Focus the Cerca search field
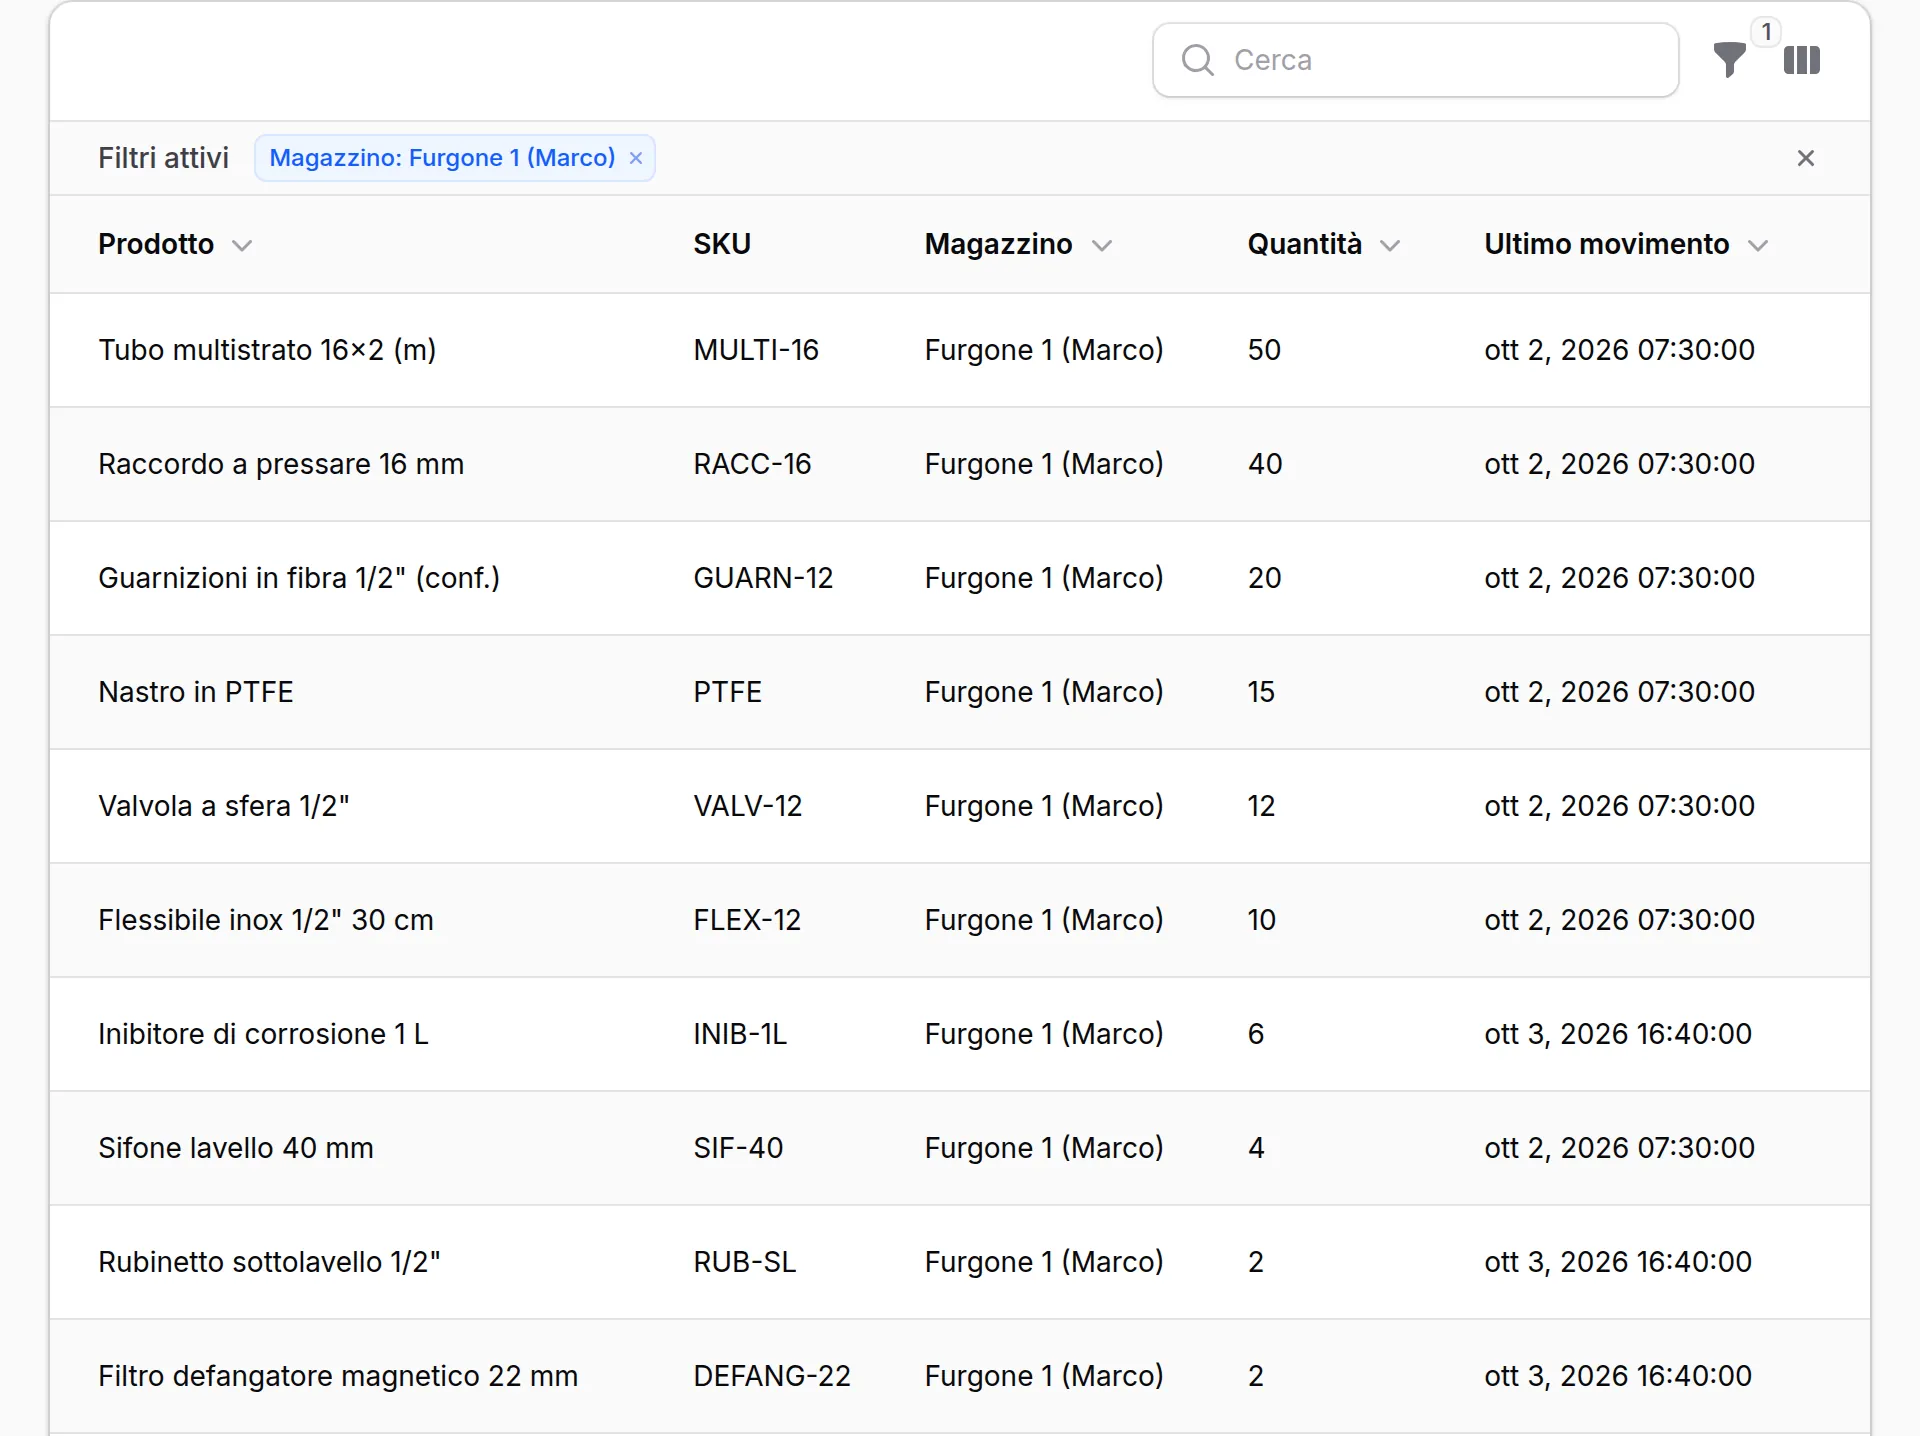 [x=1415, y=60]
